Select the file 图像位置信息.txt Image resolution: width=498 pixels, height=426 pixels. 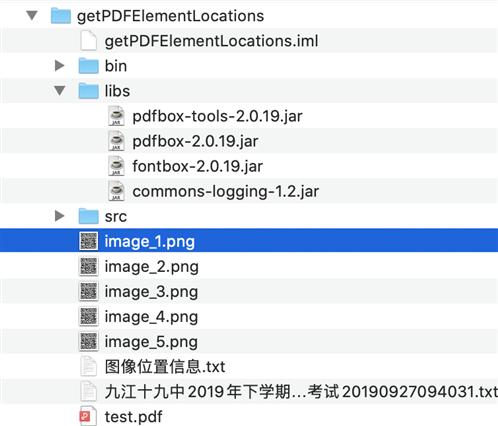click(165, 367)
